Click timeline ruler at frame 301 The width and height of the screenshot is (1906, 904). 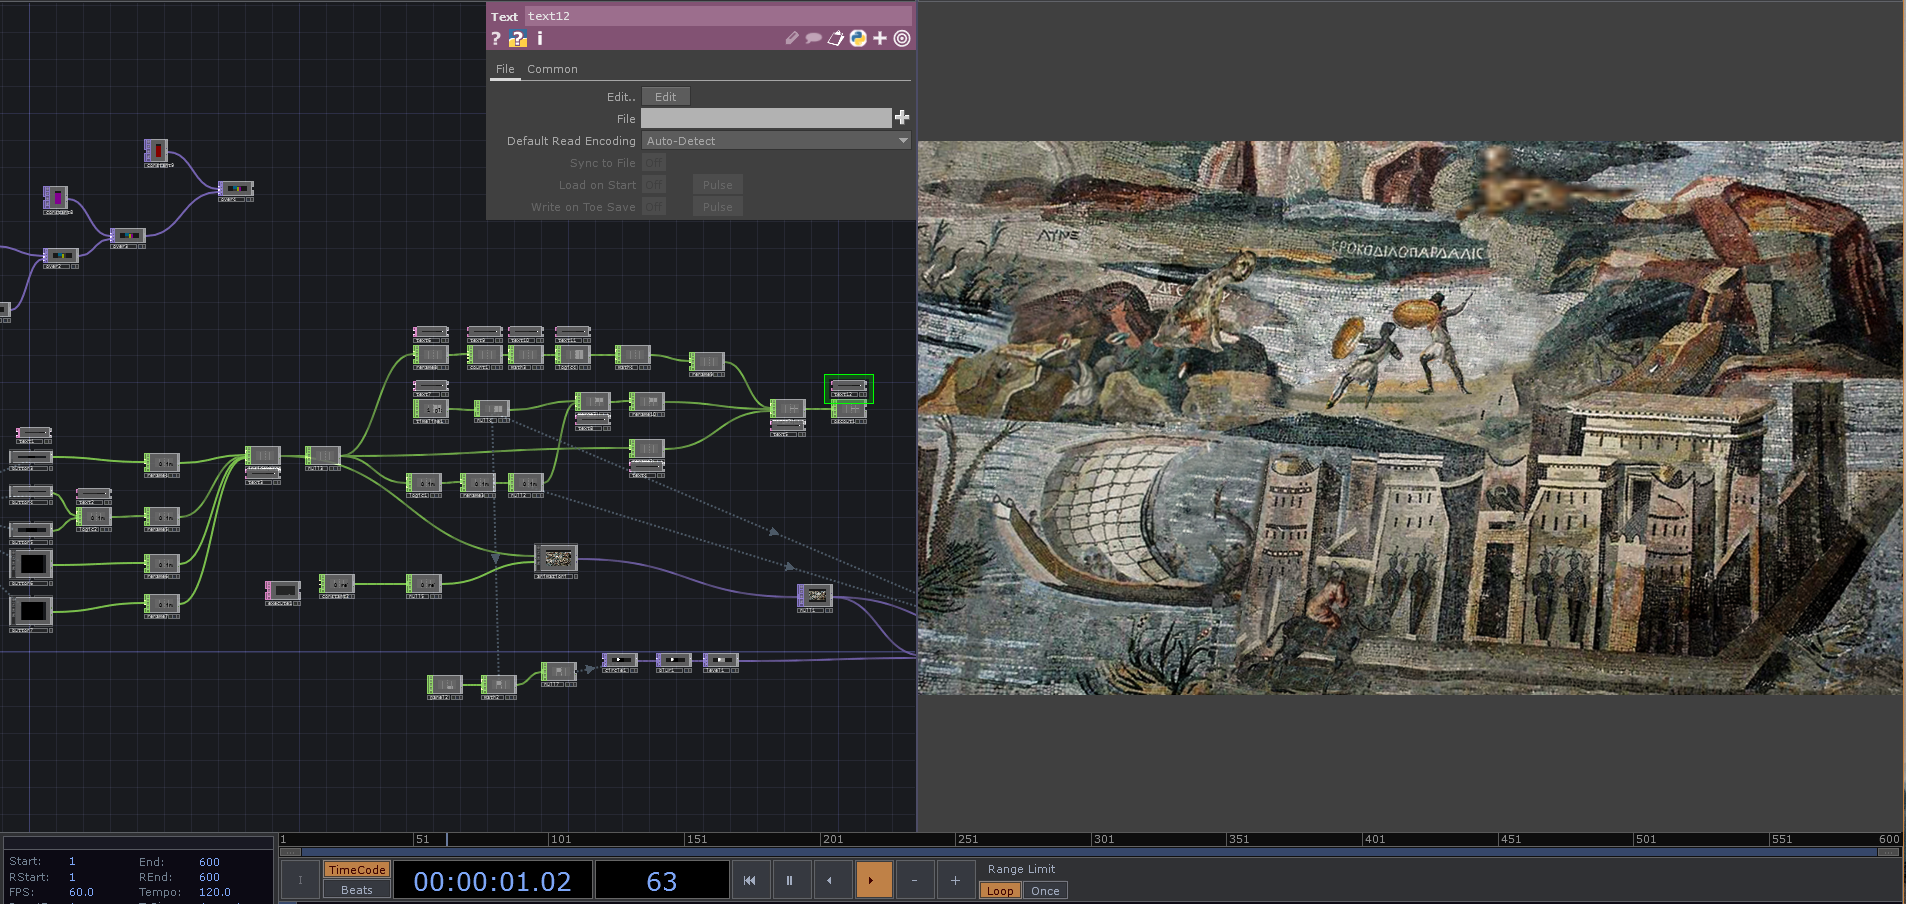point(1103,839)
